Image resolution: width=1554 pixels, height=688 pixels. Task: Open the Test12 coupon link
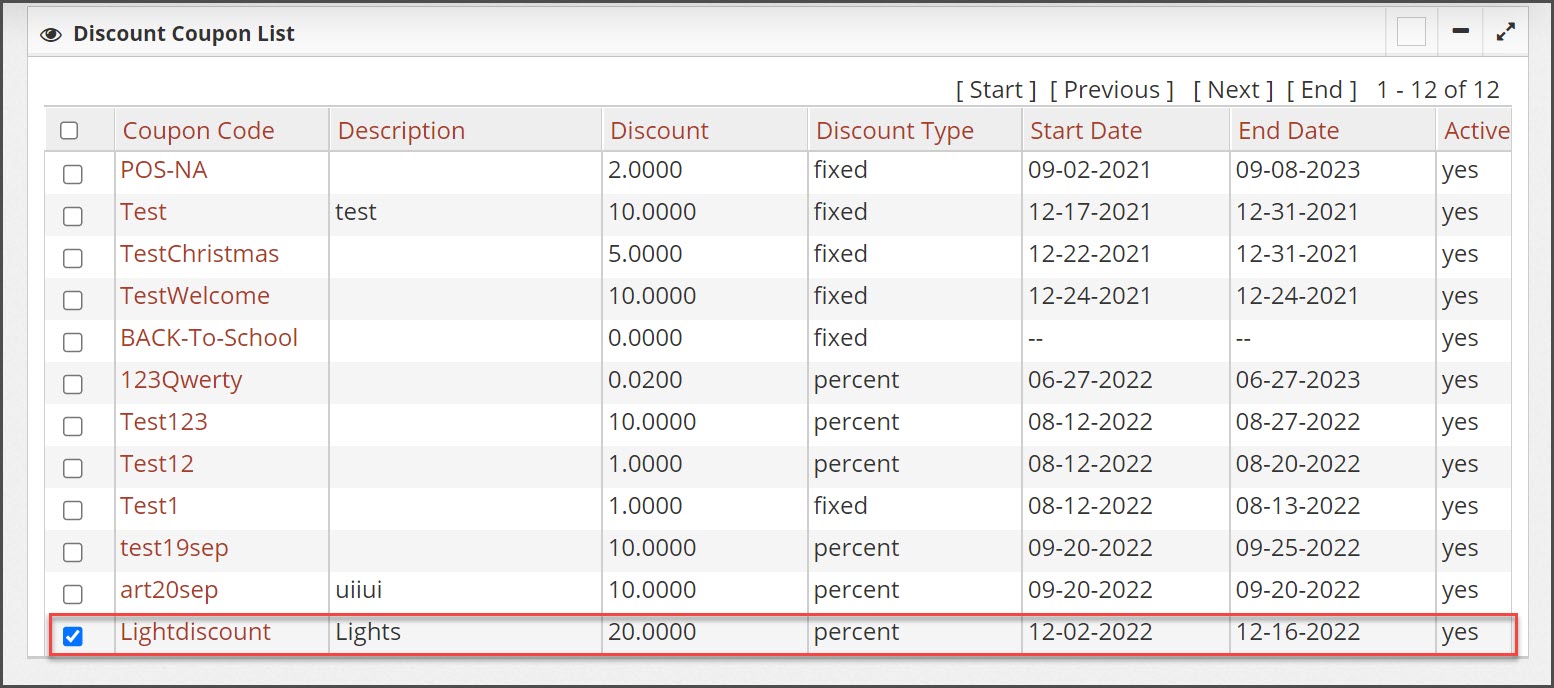click(157, 464)
